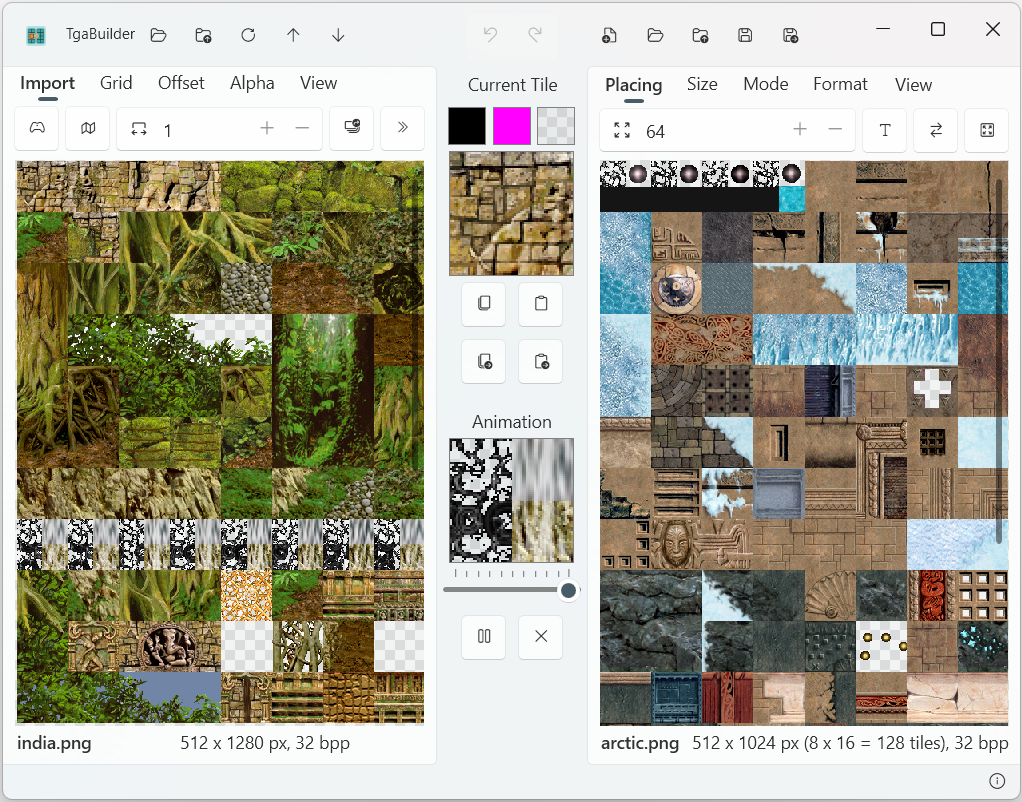Screen dimensions: 1022x802
Task: Expand more import options with double chevron
Action: pyautogui.click(x=402, y=128)
